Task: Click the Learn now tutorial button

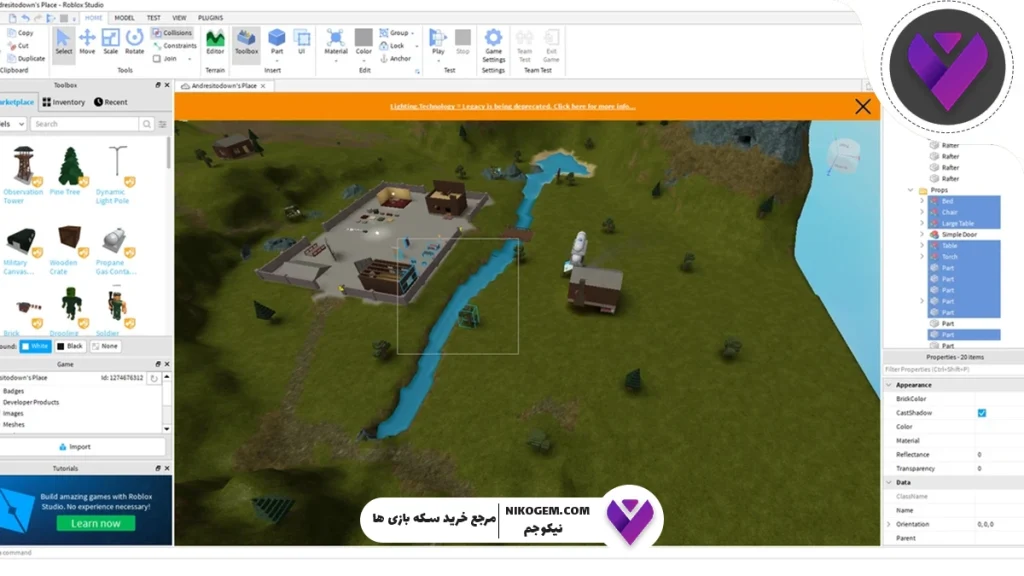Action: [95, 523]
